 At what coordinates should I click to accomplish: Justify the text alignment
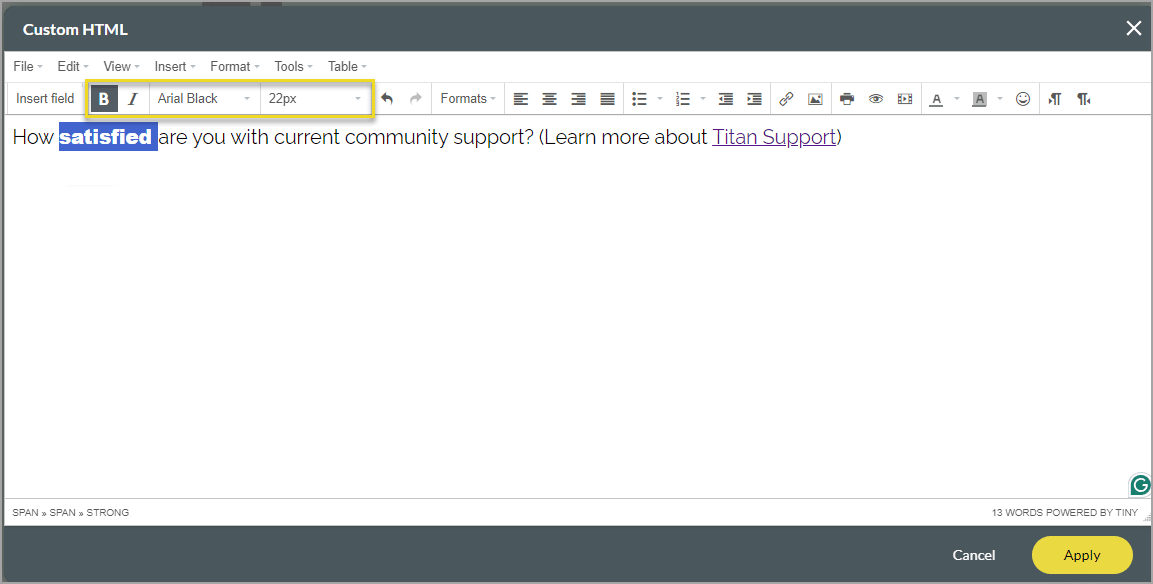click(607, 99)
